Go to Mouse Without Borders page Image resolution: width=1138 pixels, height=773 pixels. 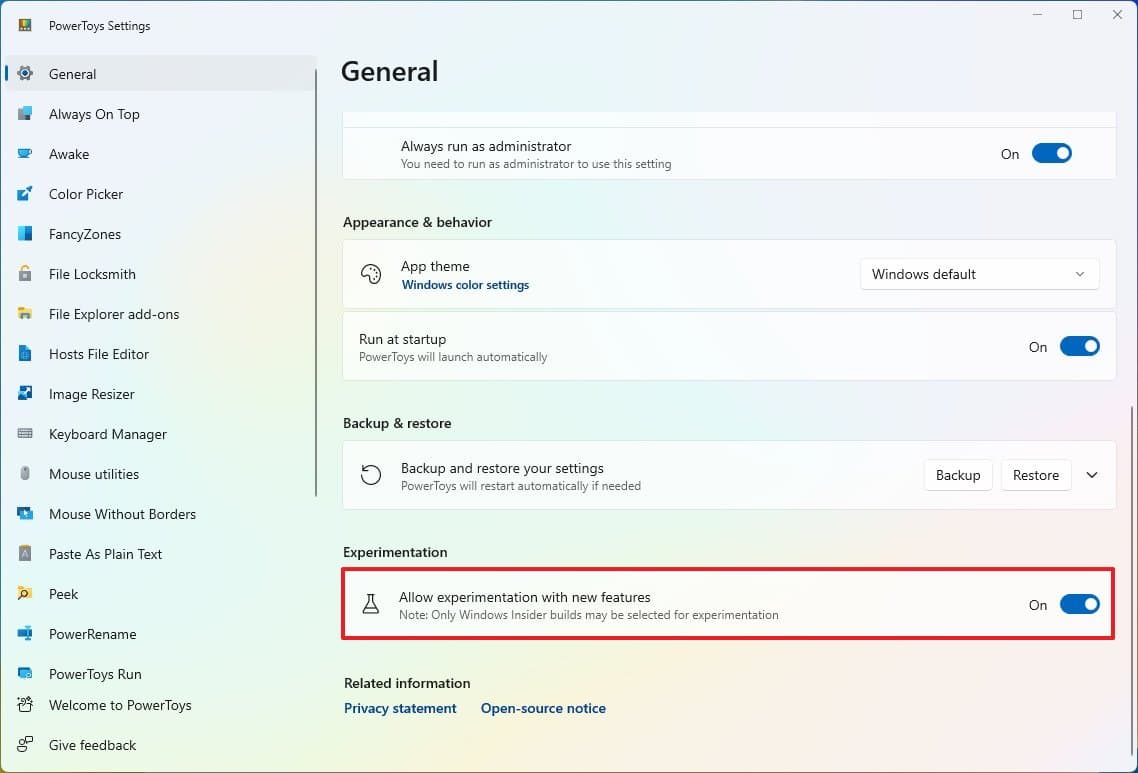pyautogui.click(x=122, y=514)
